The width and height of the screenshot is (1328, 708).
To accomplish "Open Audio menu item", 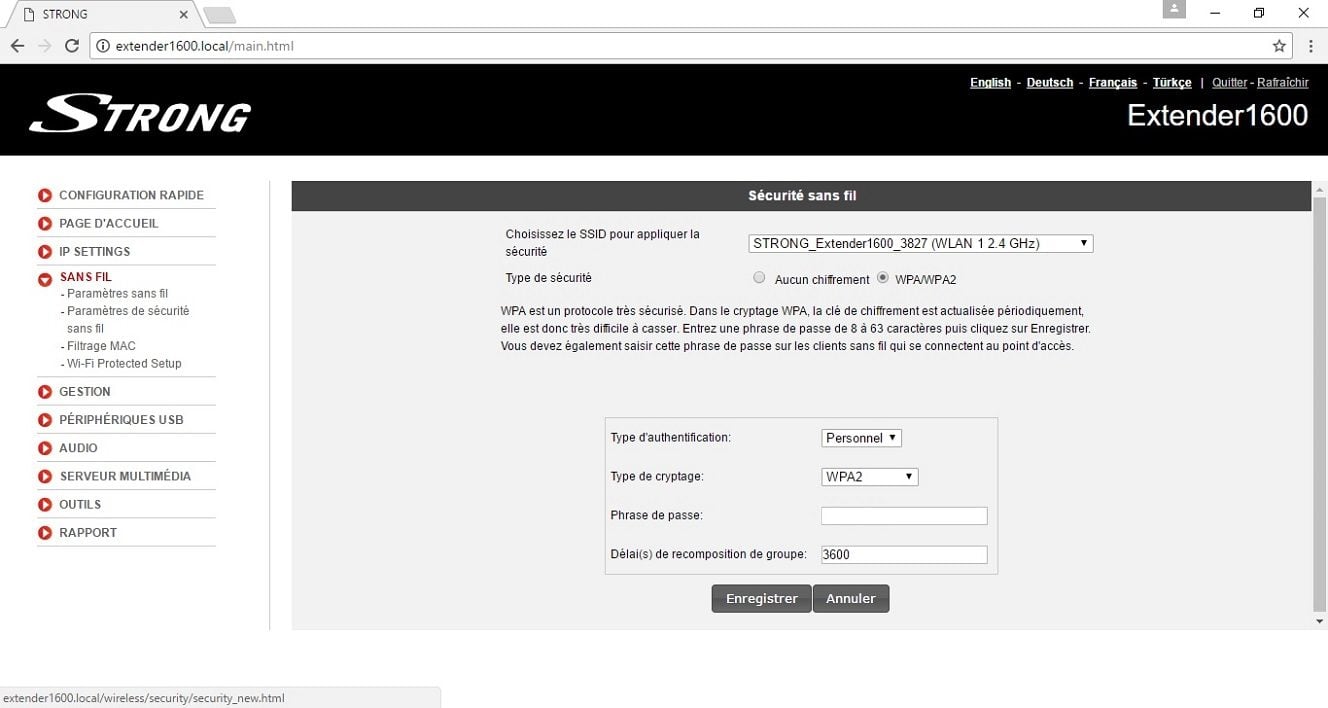I will pyautogui.click(x=78, y=448).
